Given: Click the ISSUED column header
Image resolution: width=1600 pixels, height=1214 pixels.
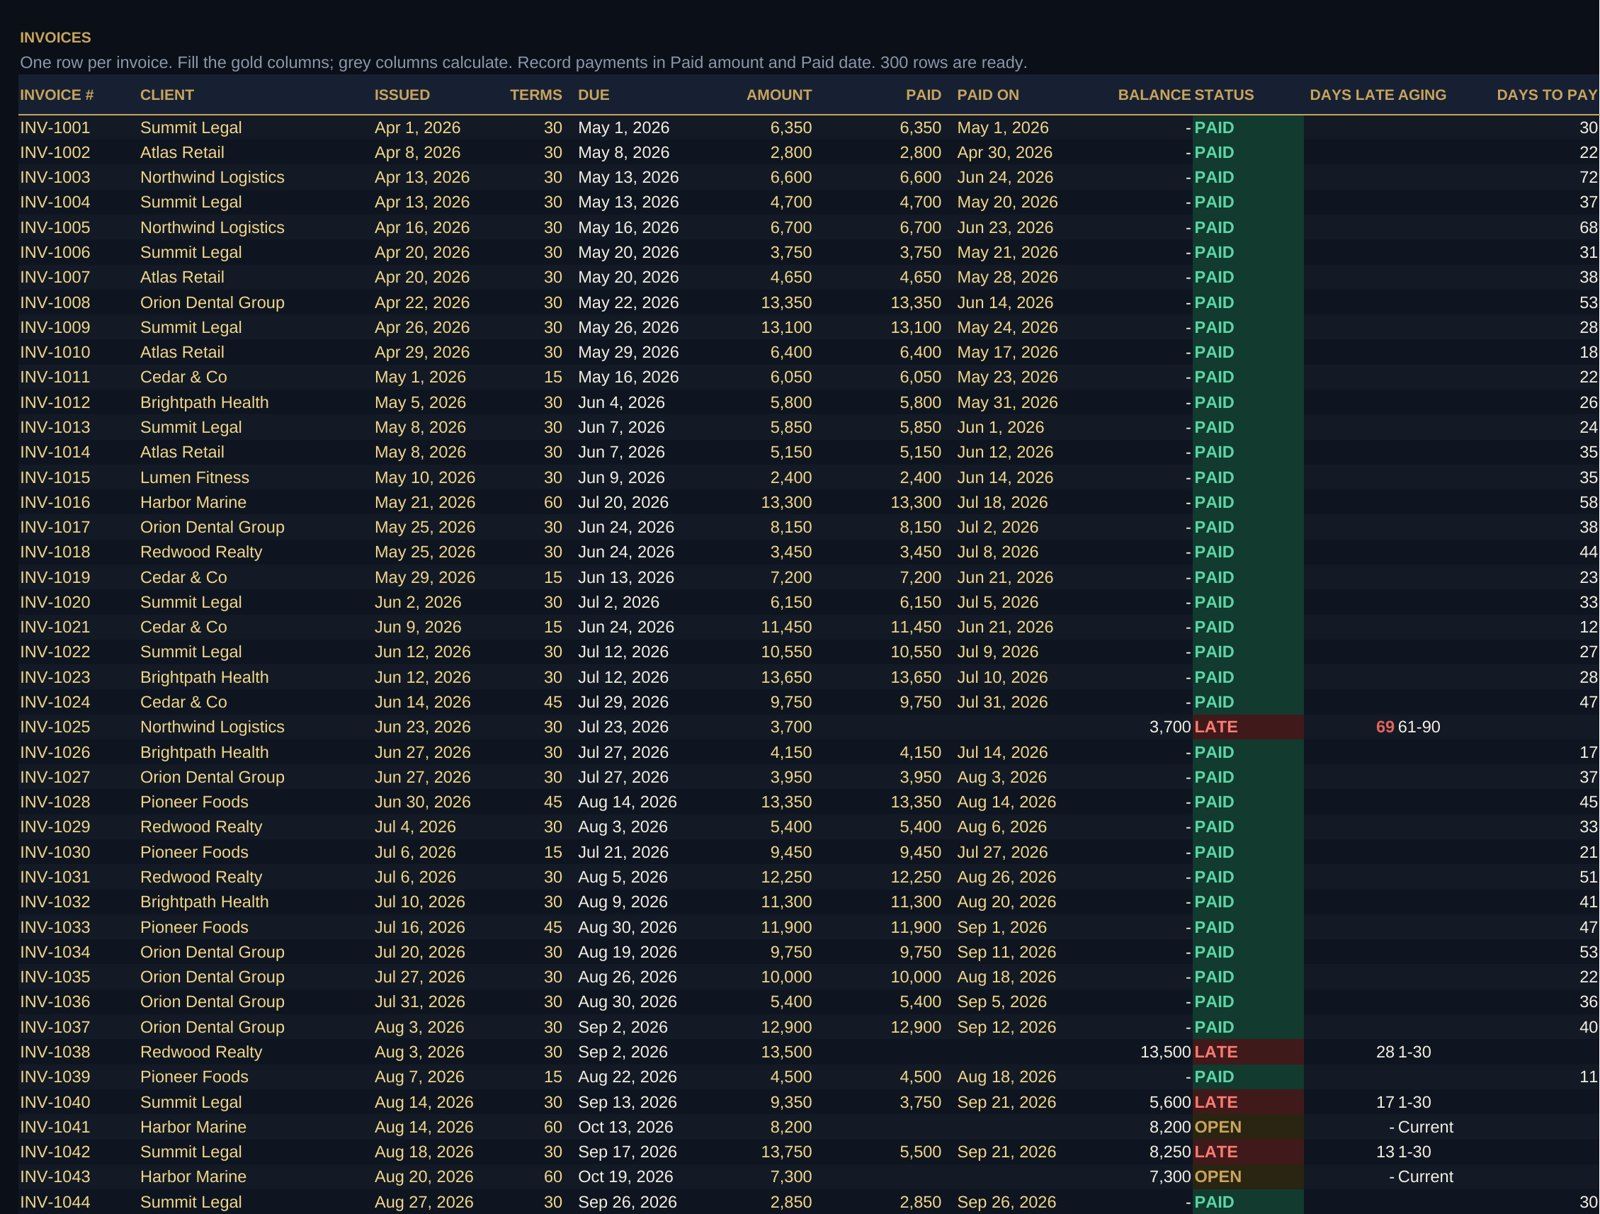Looking at the screenshot, I should coord(402,95).
